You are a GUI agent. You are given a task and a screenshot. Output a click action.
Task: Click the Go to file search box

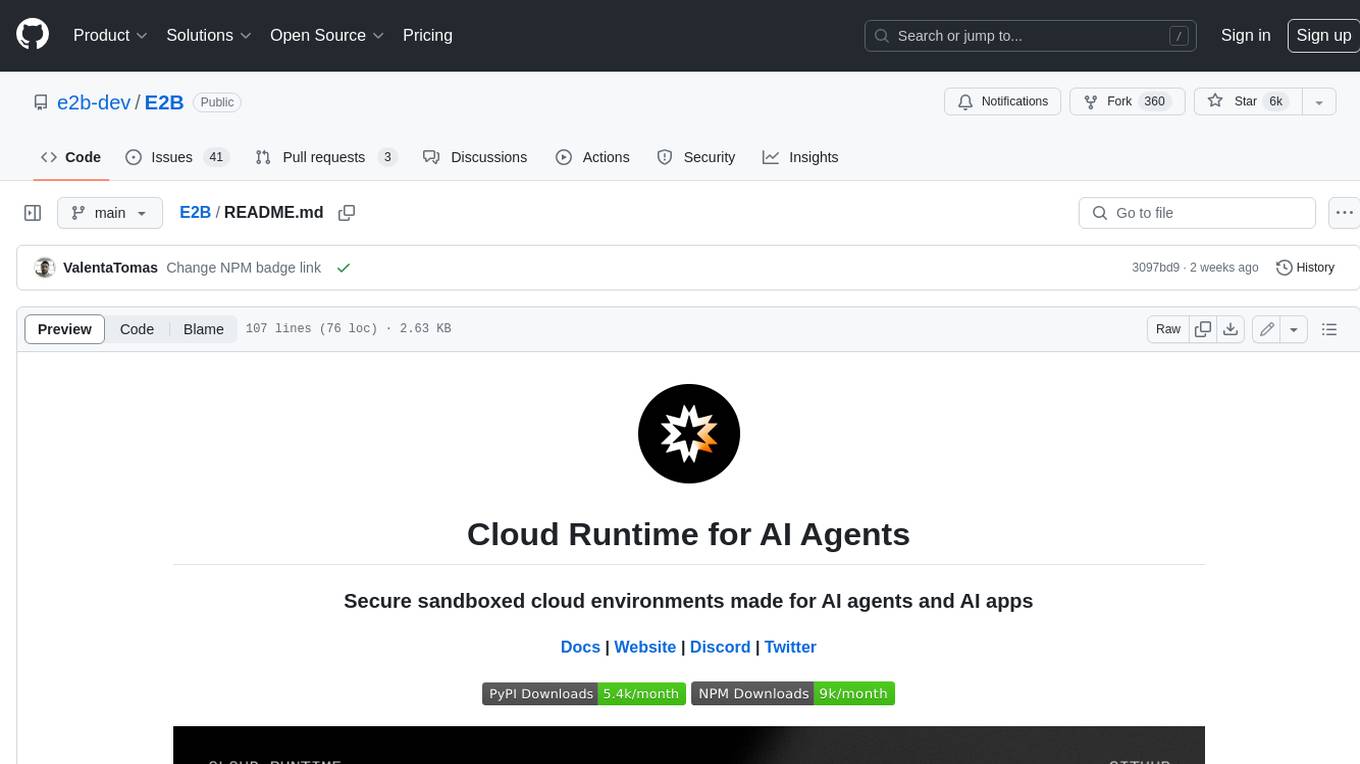(1197, 213)
